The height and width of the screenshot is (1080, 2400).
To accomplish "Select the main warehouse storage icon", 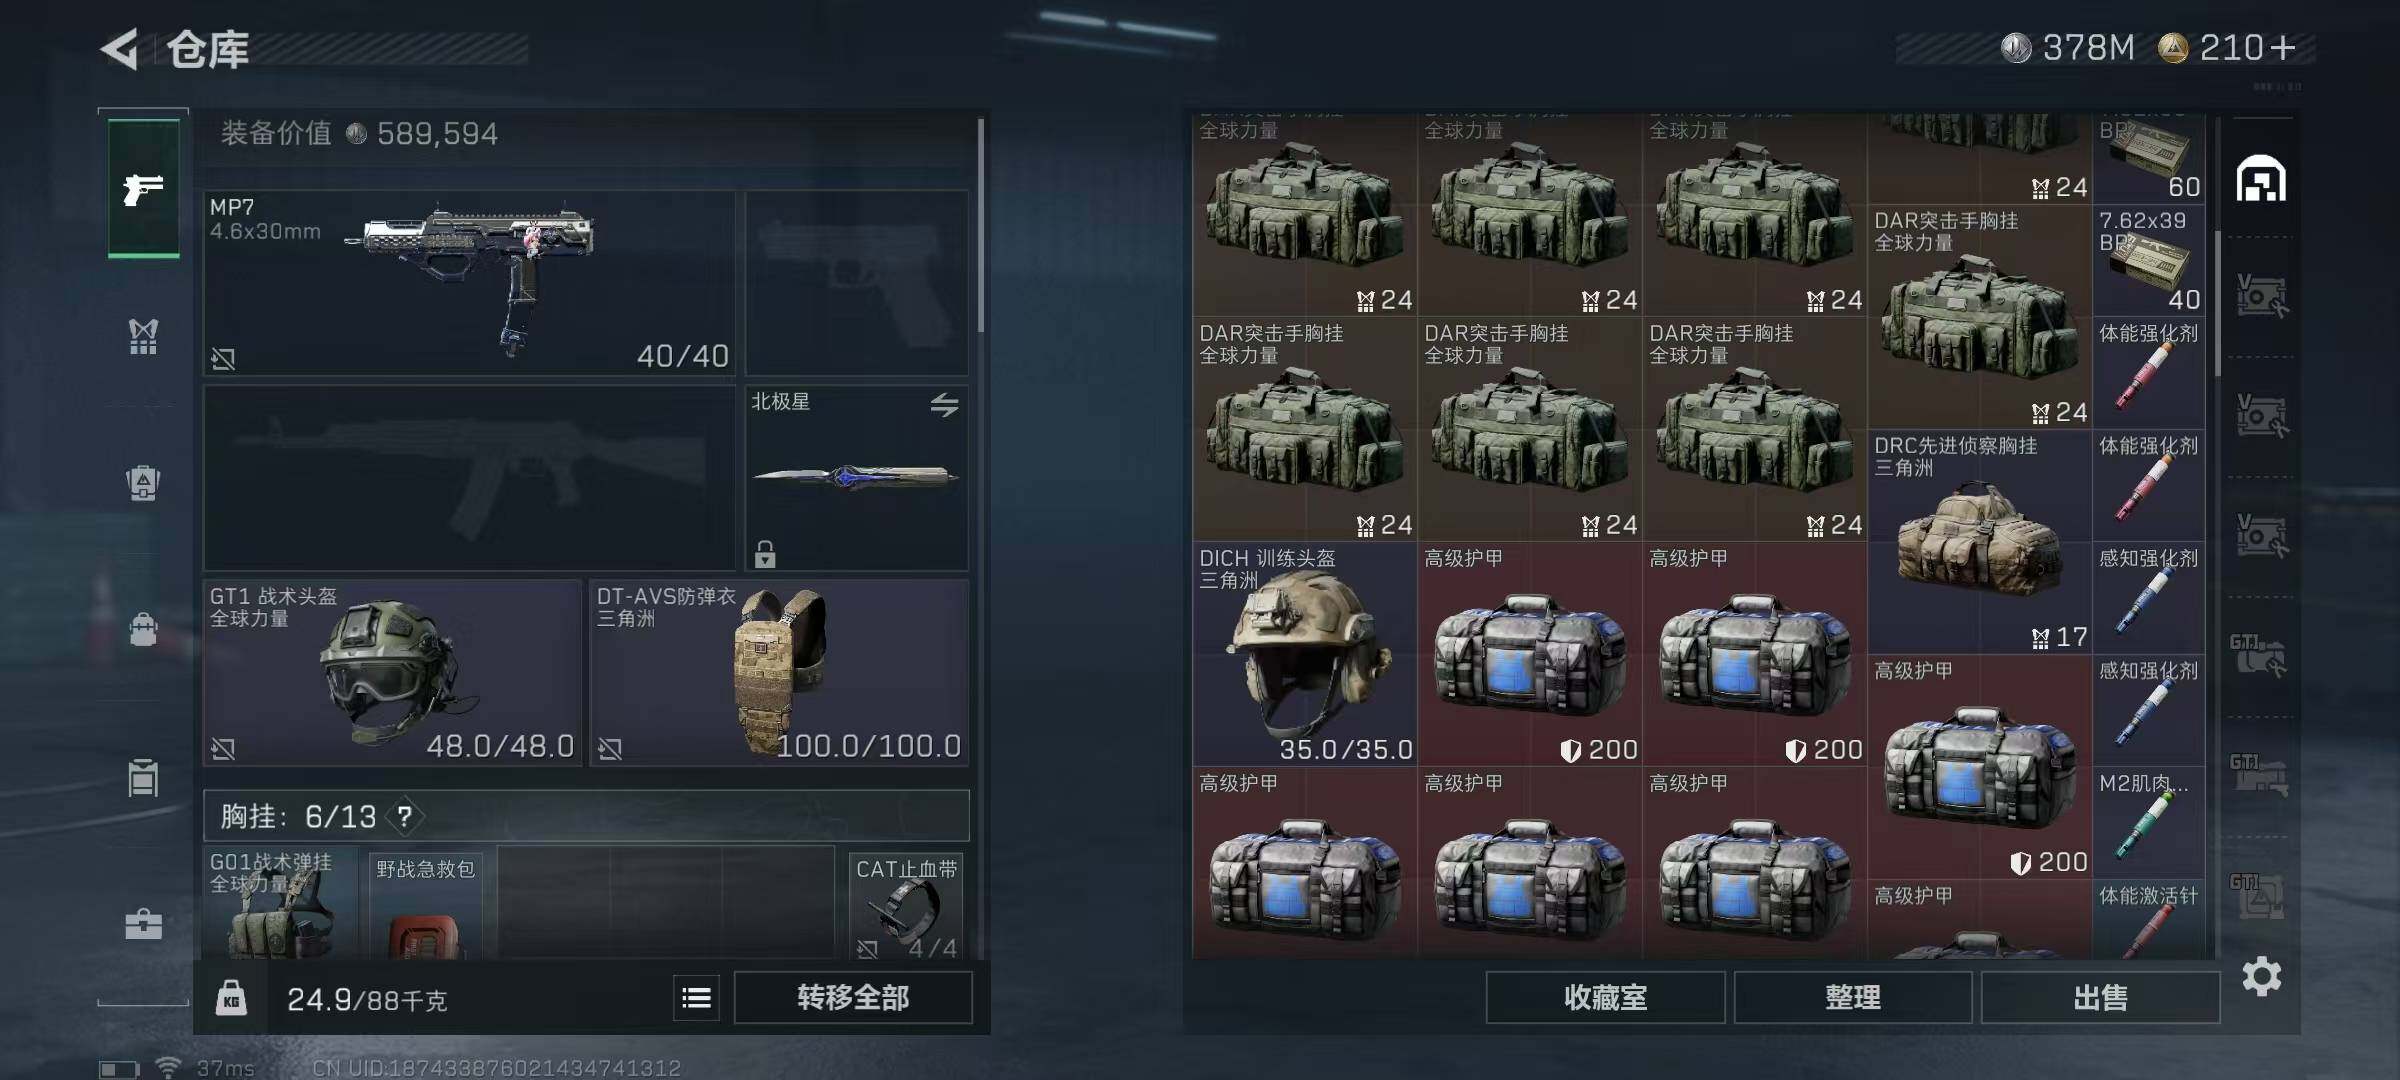I will (x=2261, y=179).
